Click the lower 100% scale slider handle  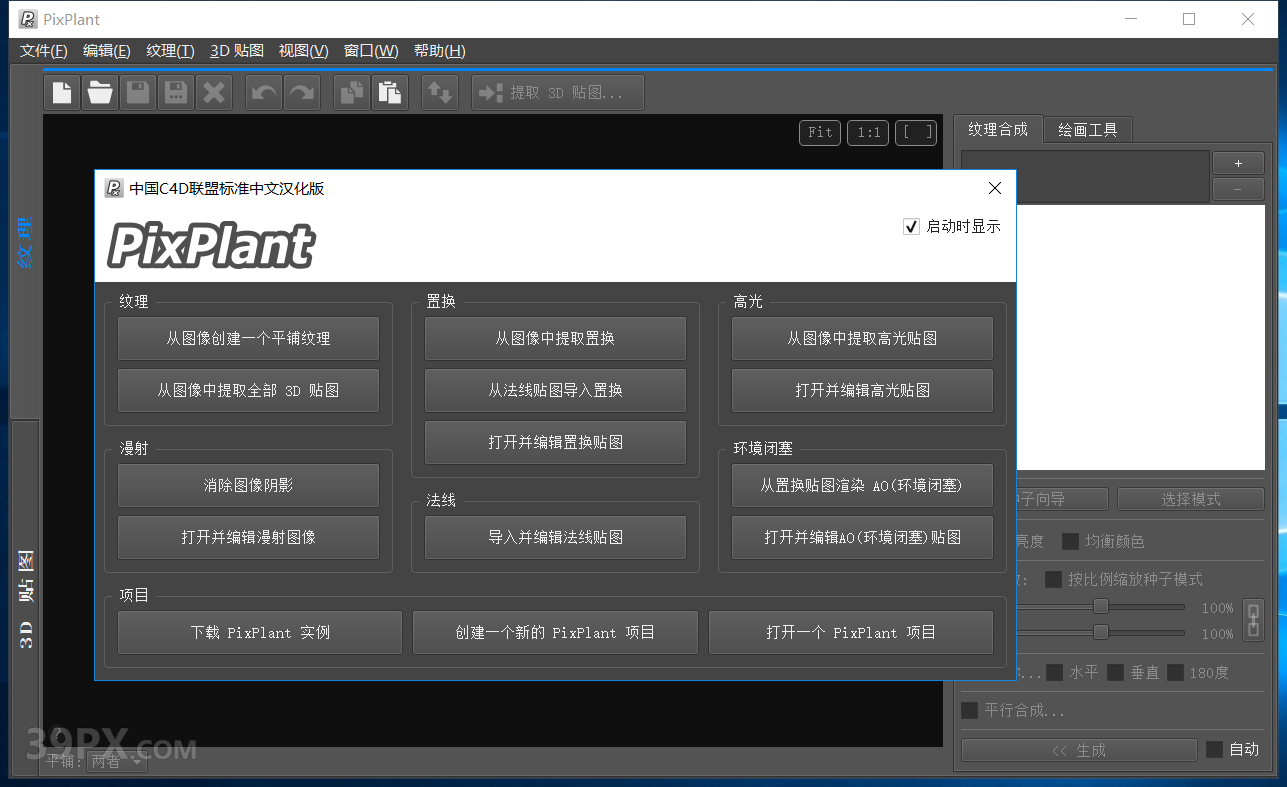point(1101,632)
